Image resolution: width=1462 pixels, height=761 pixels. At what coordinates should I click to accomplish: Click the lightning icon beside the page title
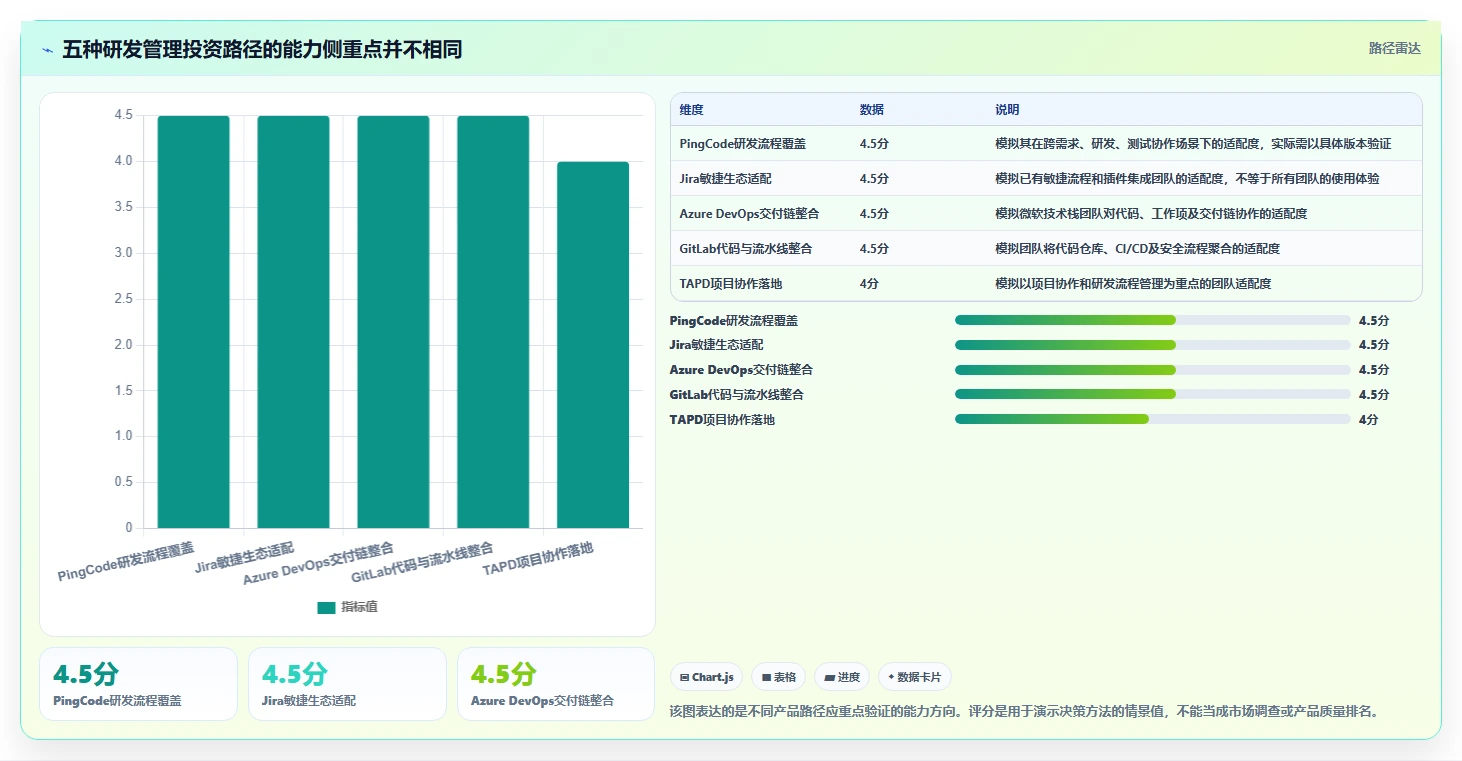[47, 50]
